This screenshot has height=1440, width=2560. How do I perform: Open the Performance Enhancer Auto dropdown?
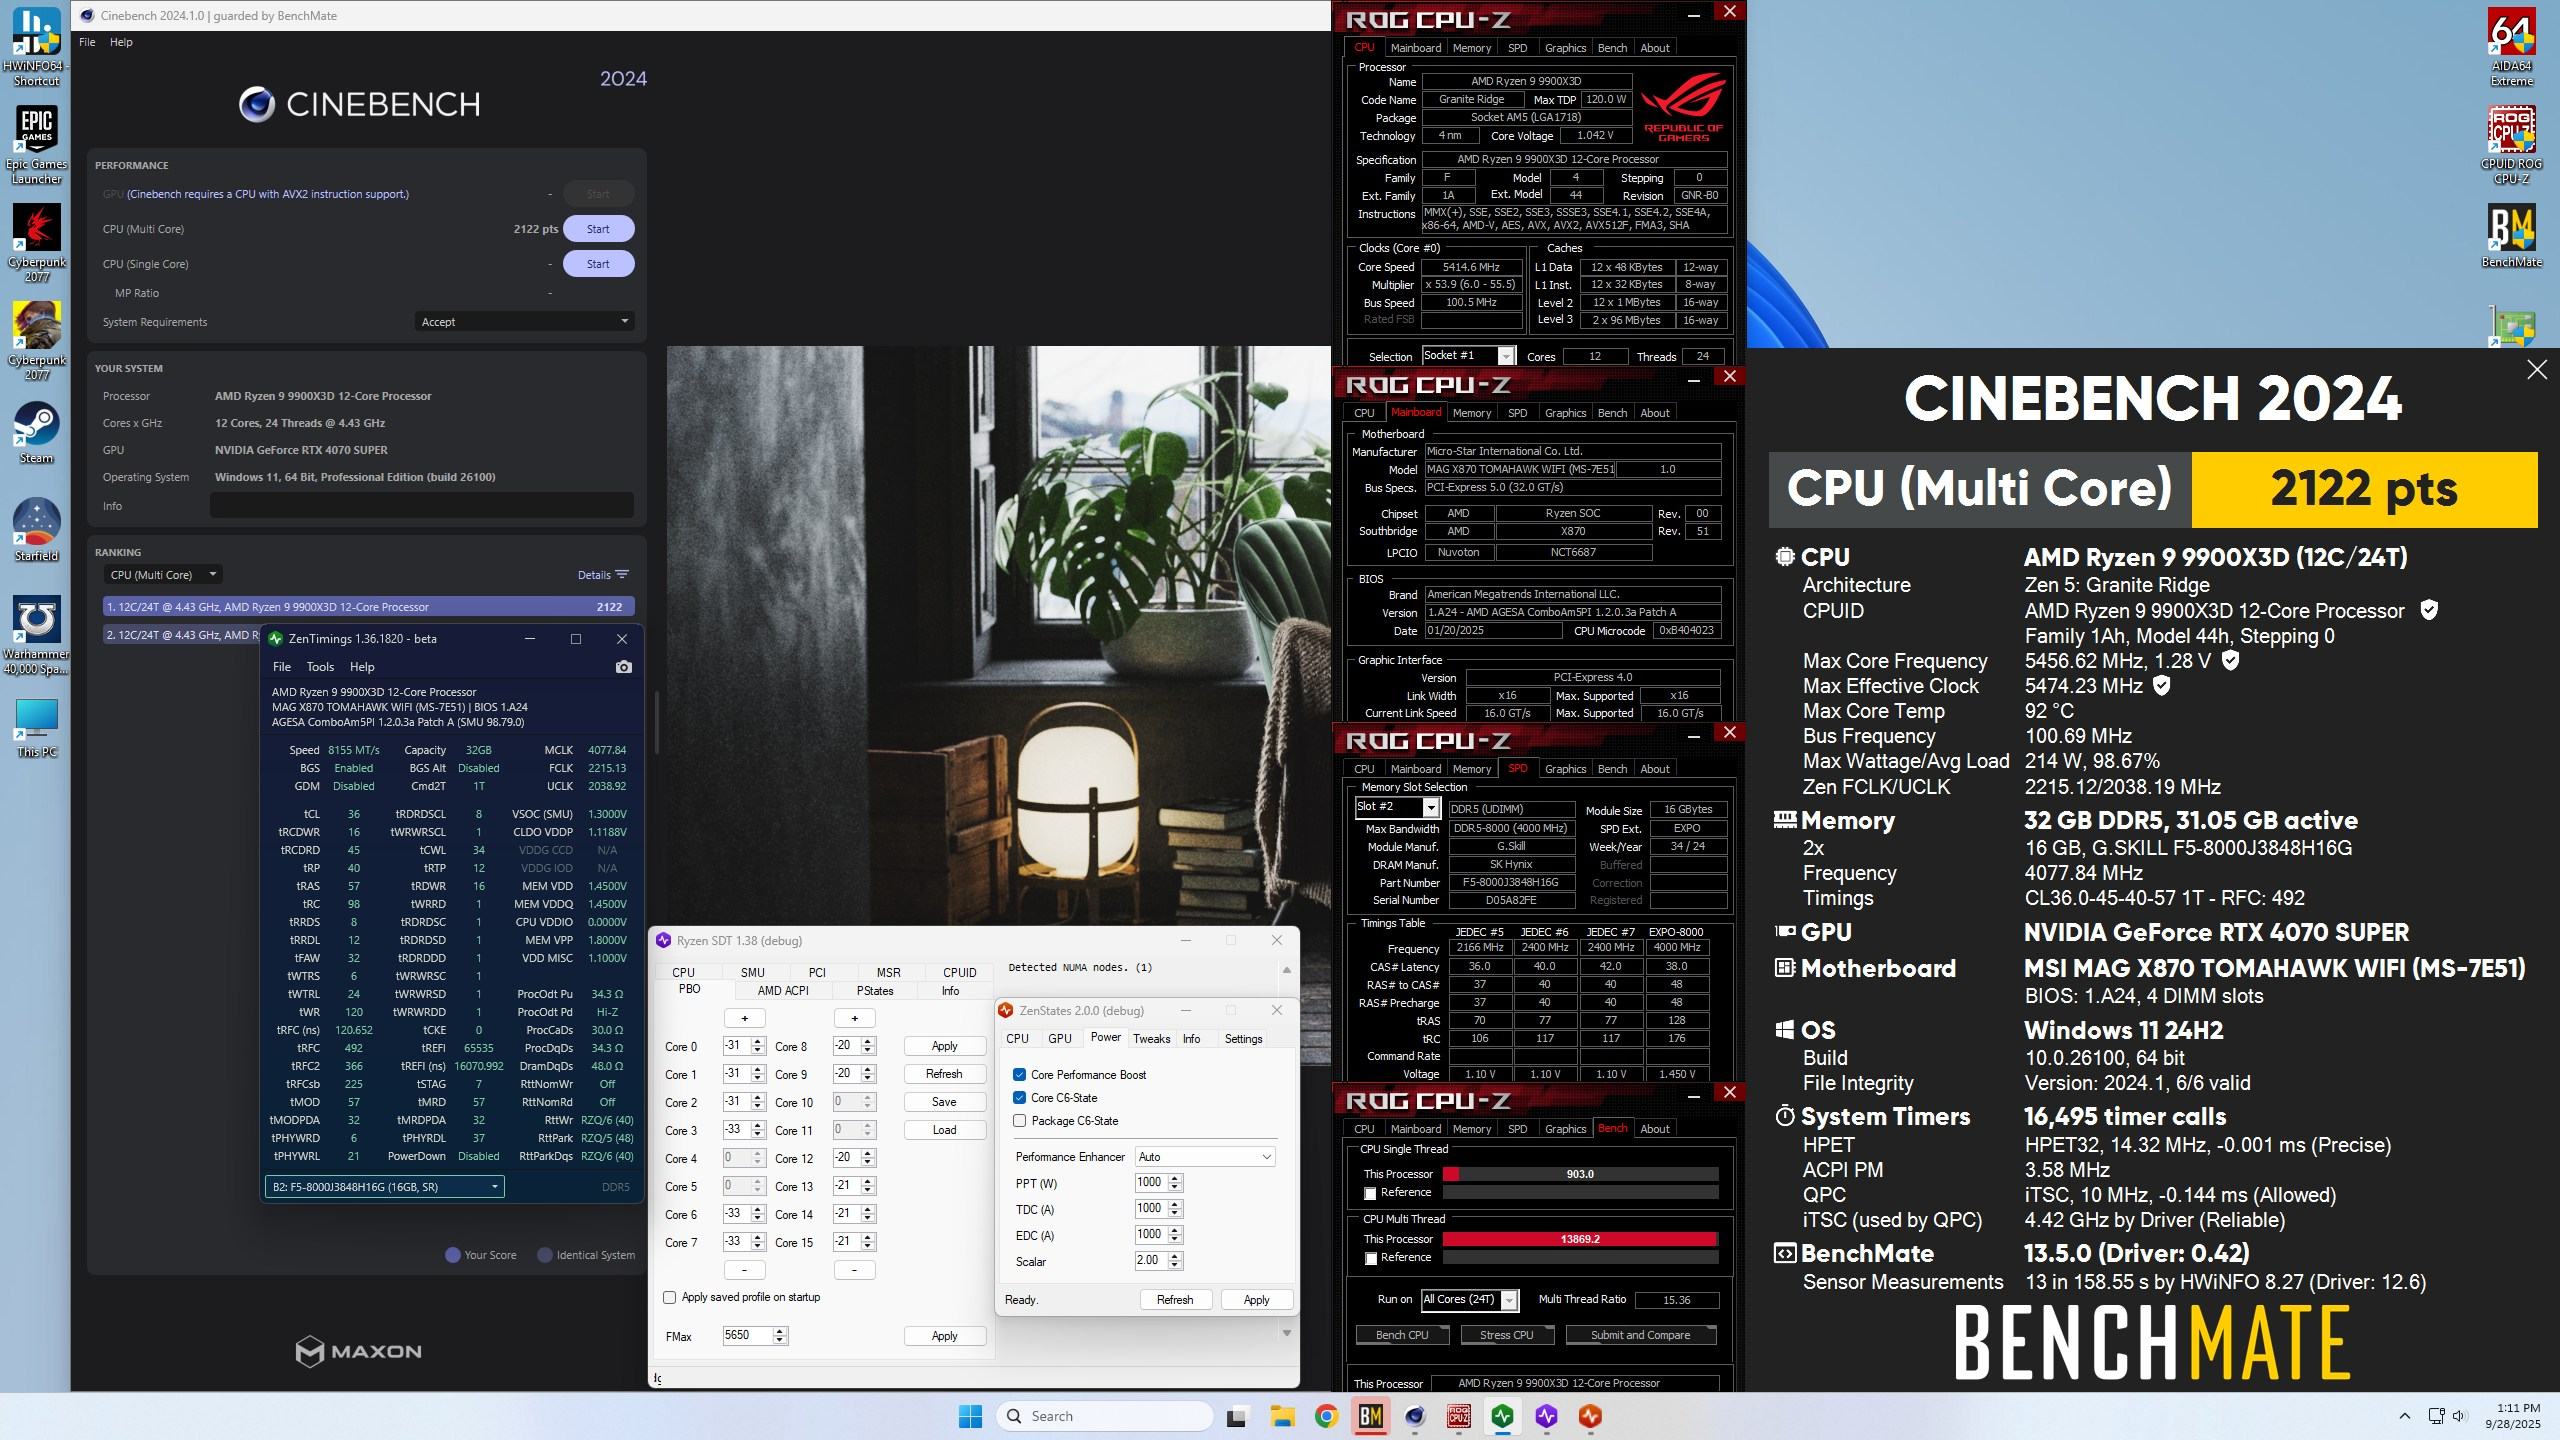(1204, 1157)
